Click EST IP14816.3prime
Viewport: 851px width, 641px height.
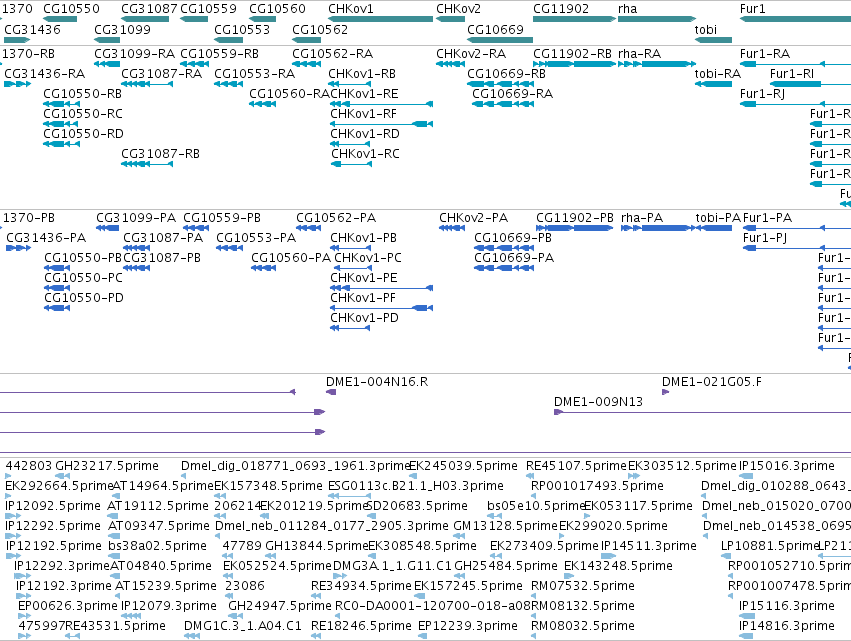click(x=787, y=626)
